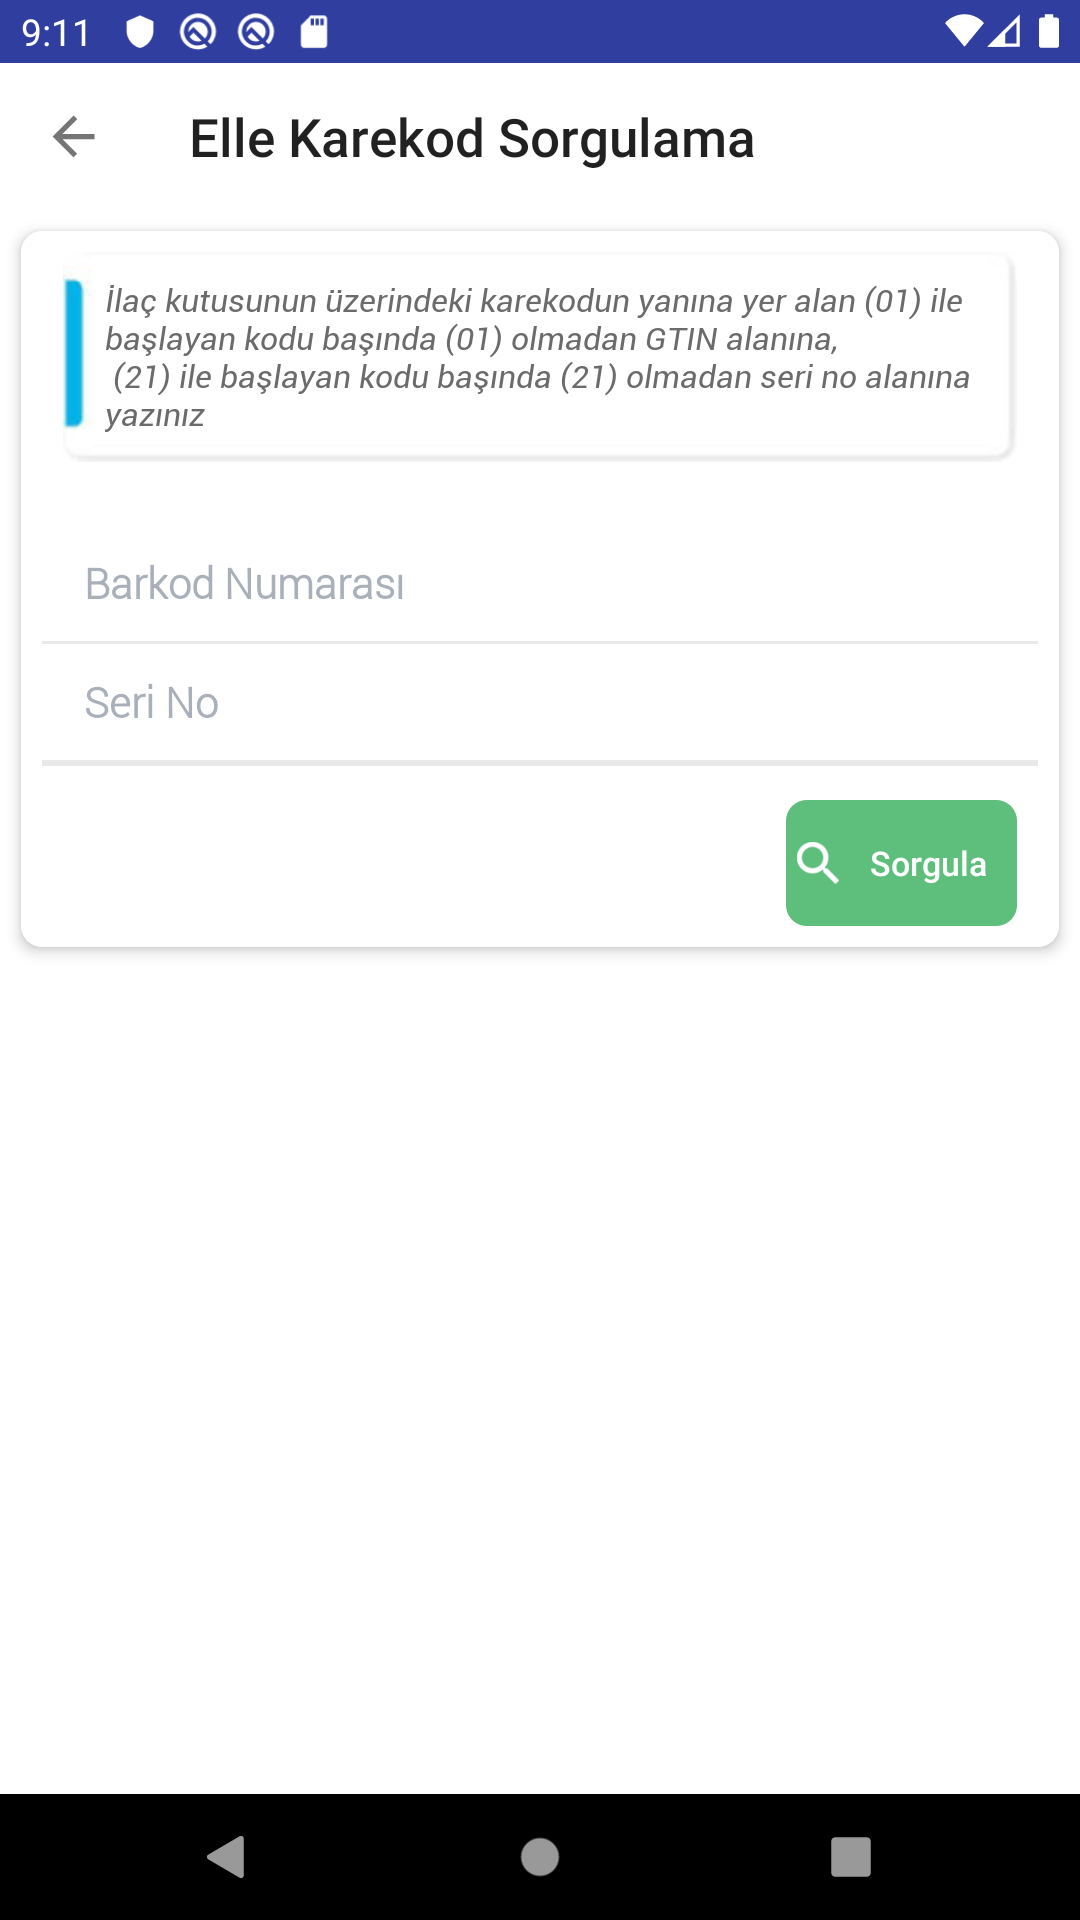This screenshot has height=1920, width=1080.
Task: Focus the Barkod Numarası field
Action: [540, 584]
